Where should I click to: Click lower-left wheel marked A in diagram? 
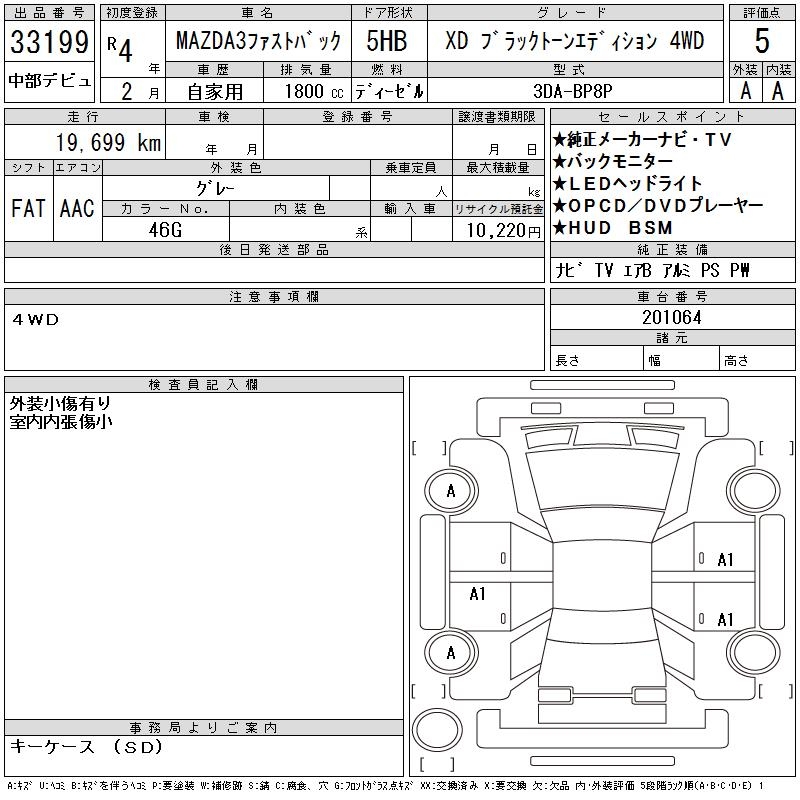451,653
